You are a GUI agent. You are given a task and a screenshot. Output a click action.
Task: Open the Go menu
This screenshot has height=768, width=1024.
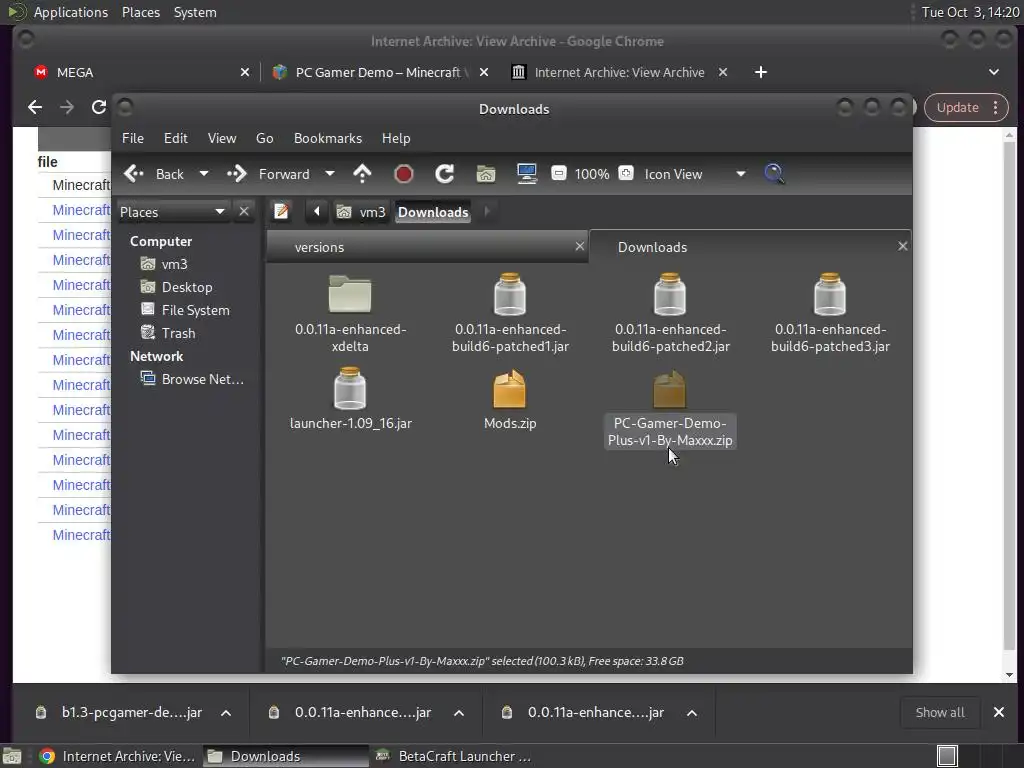point(264,138)
